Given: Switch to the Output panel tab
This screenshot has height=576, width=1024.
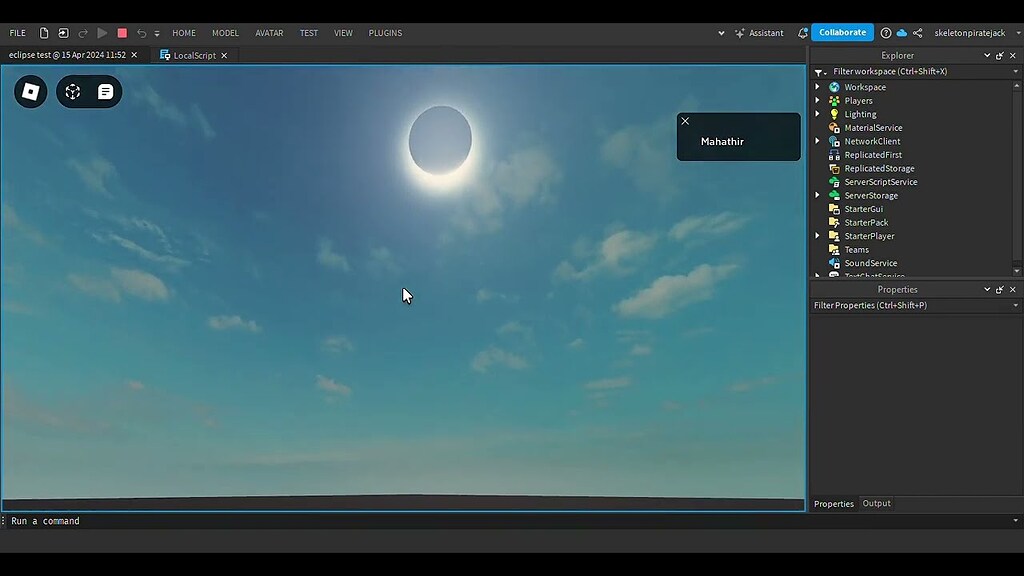Looking at the screenshot, I should click(876, 503).
